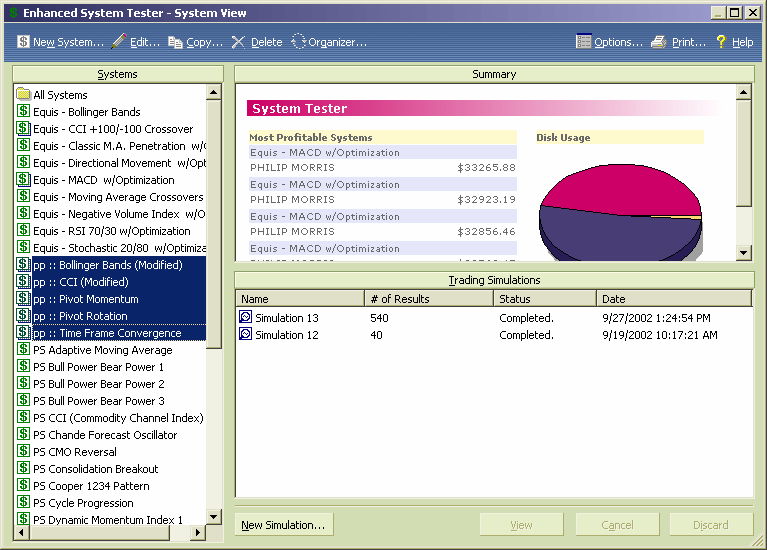Open Options from the toolbar icon
This screenshot has width=767, height=550.
584,42
